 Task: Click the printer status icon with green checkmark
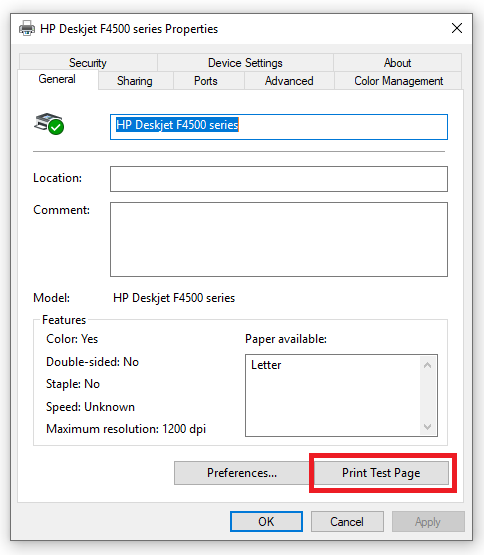pos(49,124)
